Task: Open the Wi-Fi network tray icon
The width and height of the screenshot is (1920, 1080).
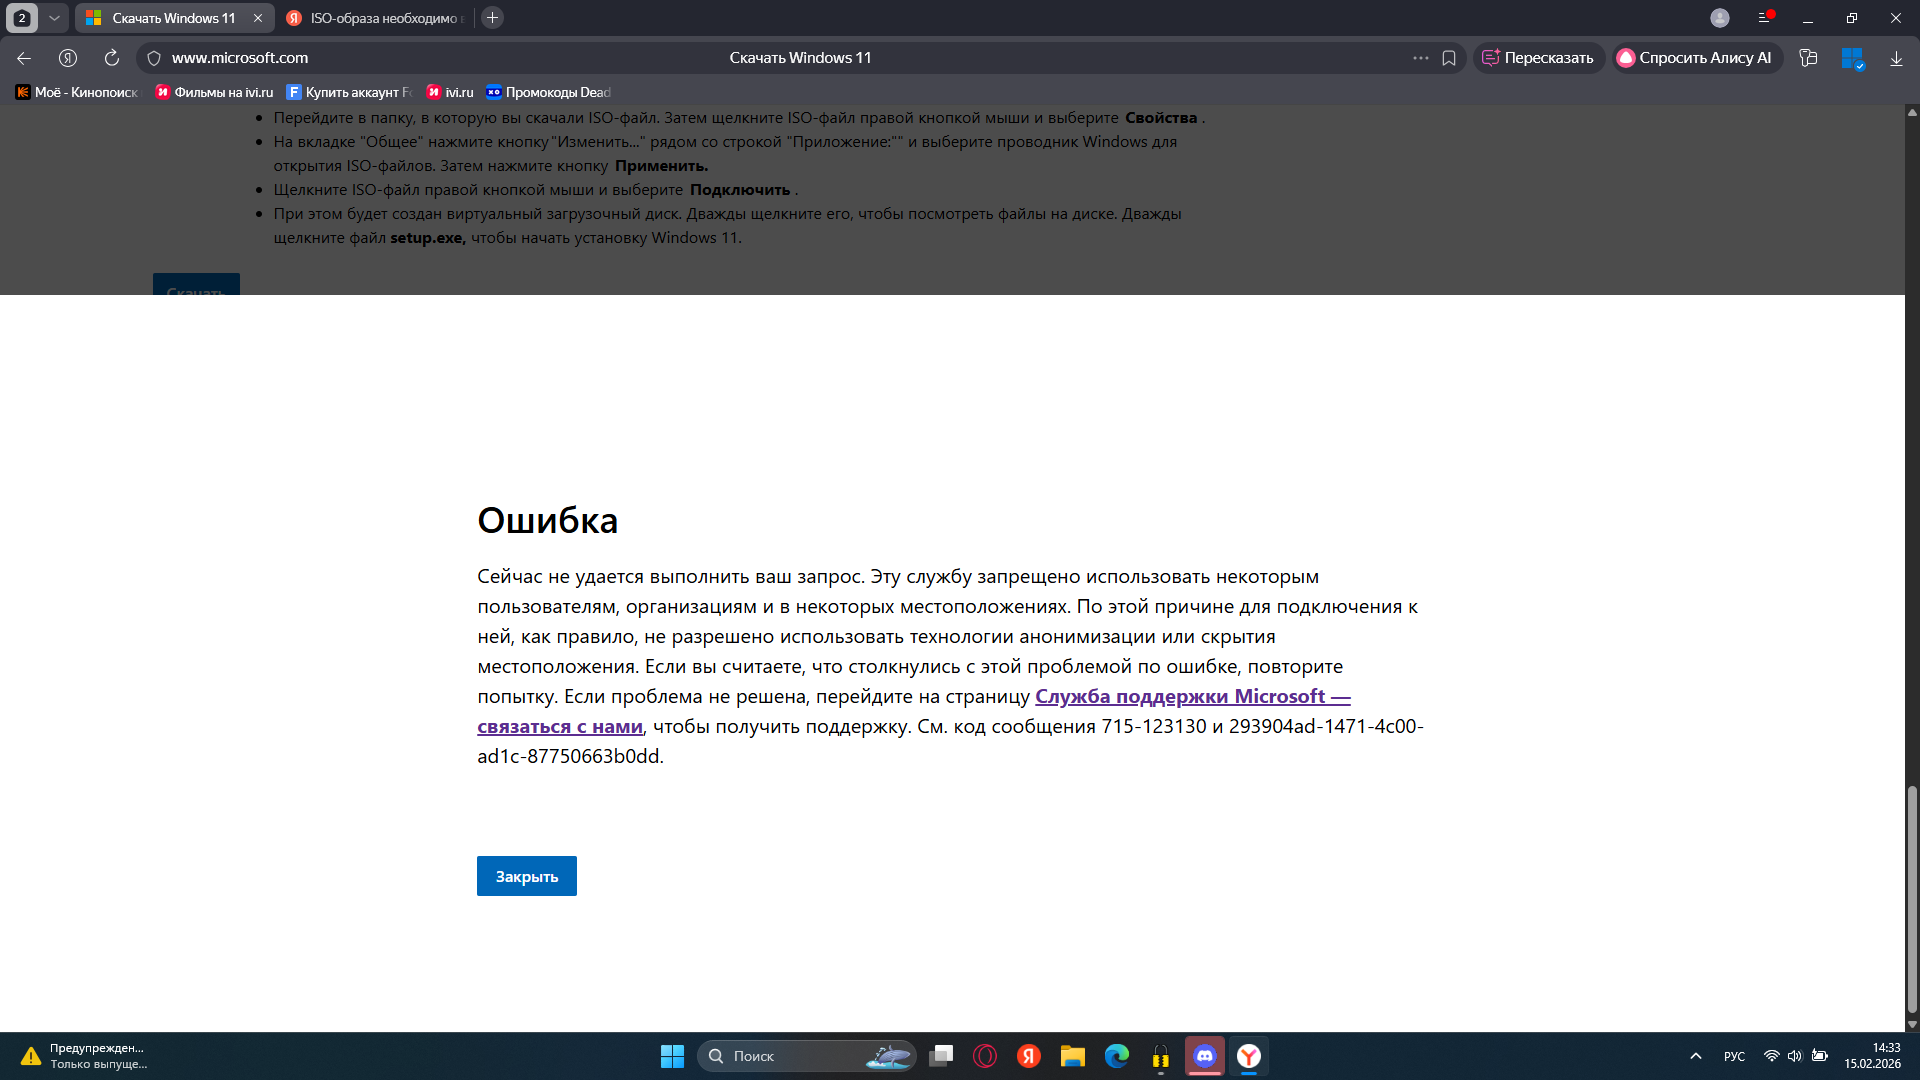Action: [x=1772, y=1056]
